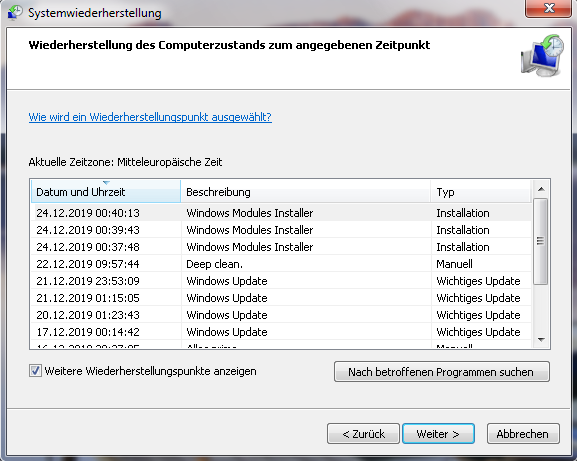The height and width of the screenshot is (461, 577).
Task: Close the Systemwiederherstellung window
Action: 548,8
